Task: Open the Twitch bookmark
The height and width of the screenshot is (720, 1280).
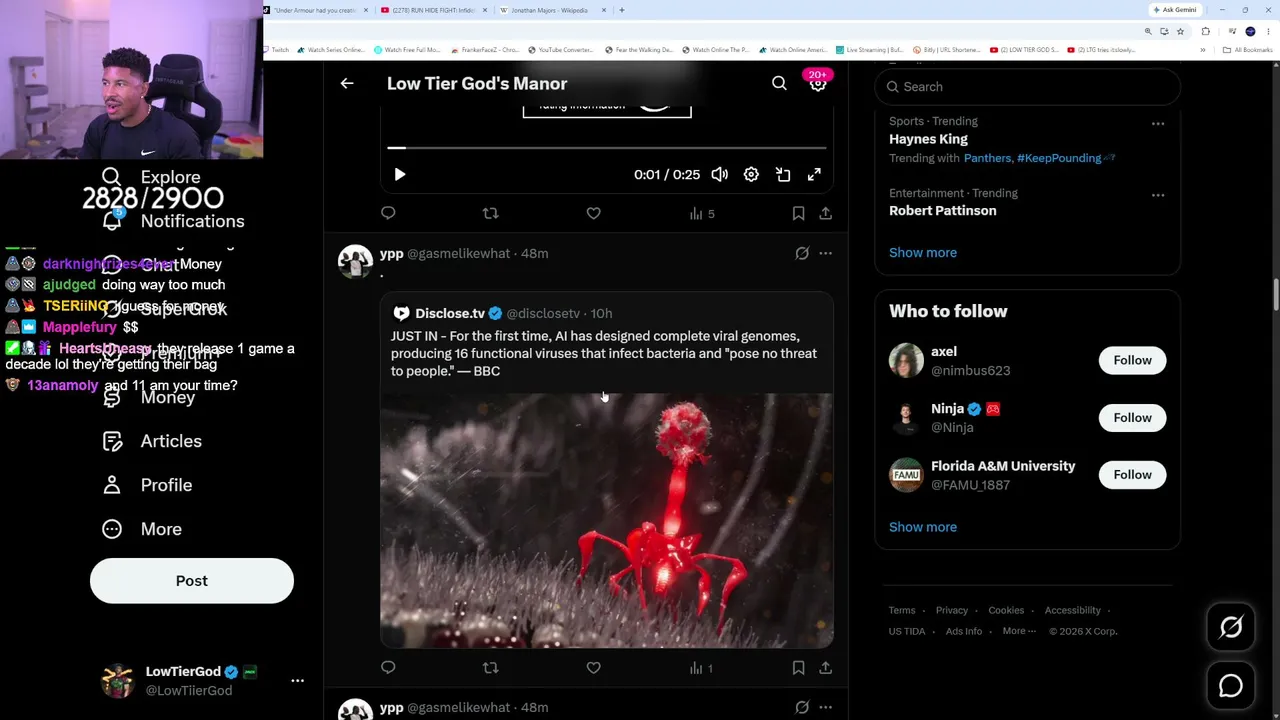Action: (x=275, y=50)
